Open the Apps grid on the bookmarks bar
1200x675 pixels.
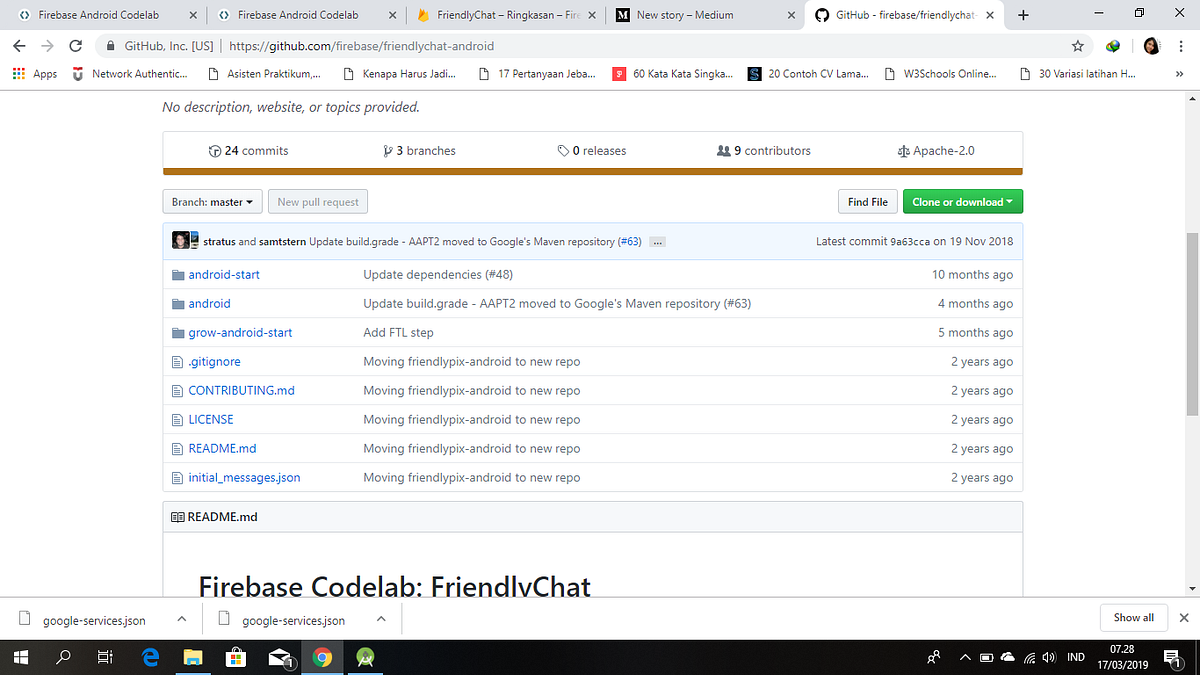tap(18, 73)
